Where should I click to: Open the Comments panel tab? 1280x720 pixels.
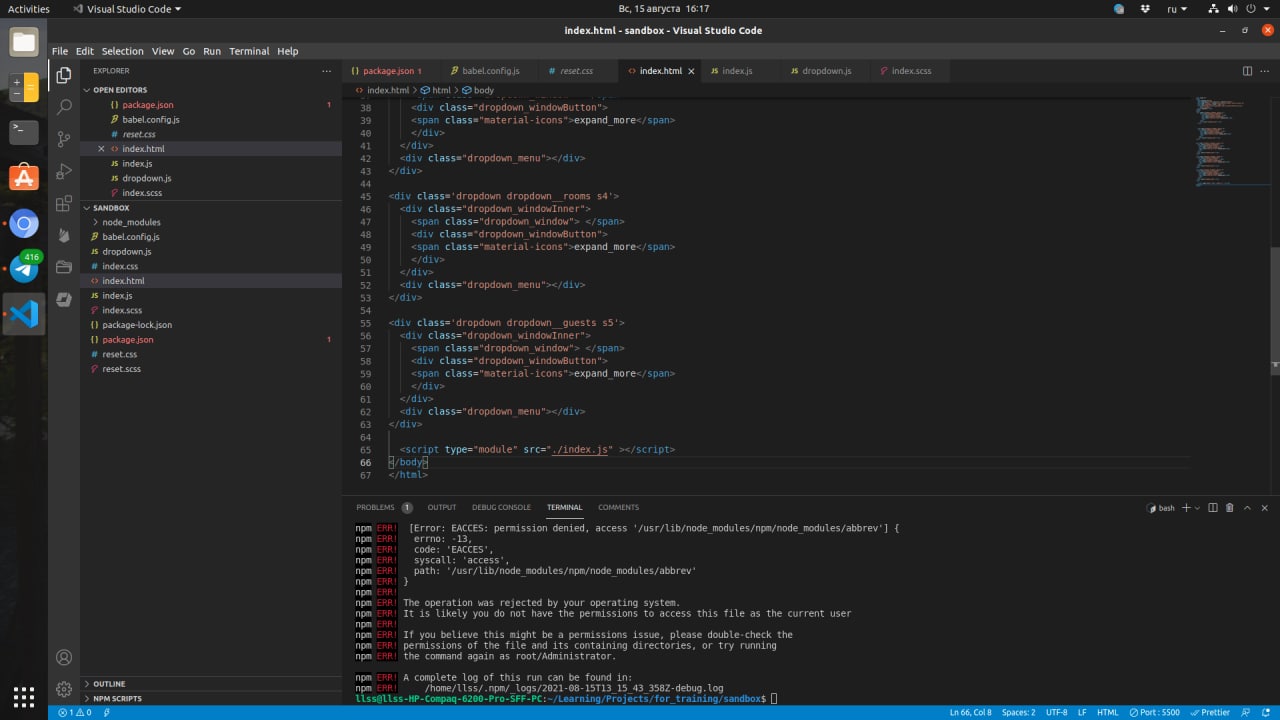pyautogui.click(x=618, y=508)
